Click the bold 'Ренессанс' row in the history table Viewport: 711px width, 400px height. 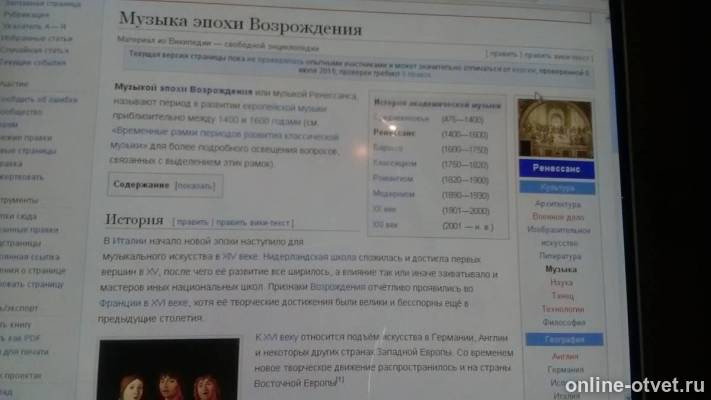pyautogui.click(x=394, y=133)
